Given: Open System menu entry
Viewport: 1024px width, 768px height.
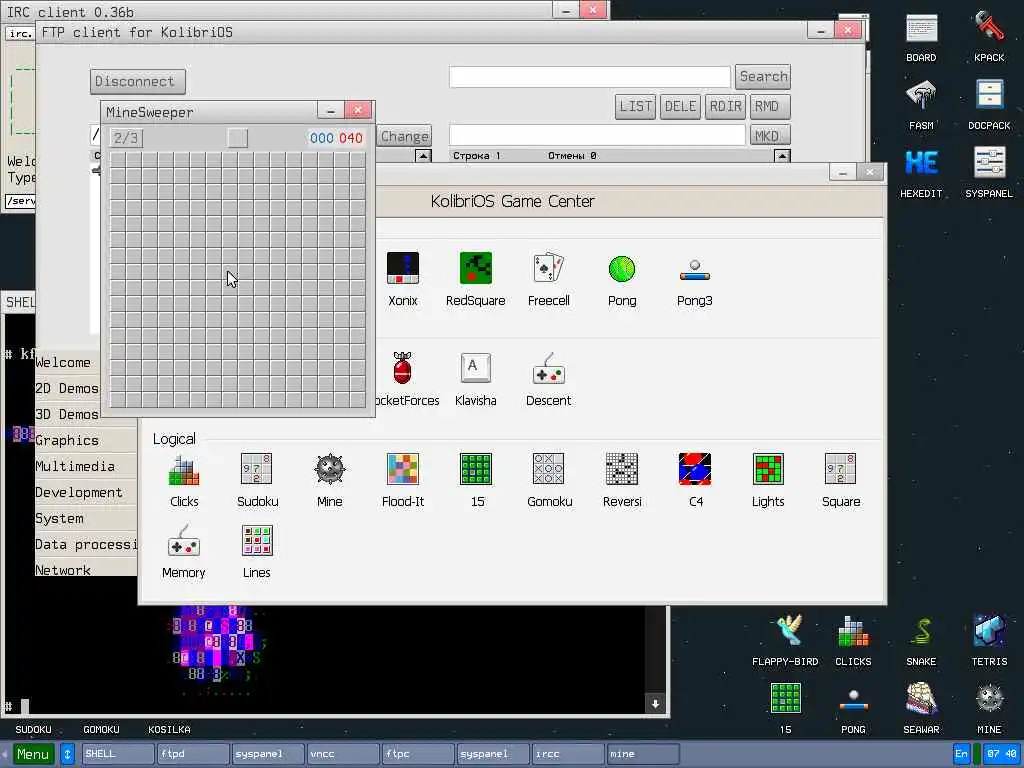Looking at the screenshot, I should [86, 519].
